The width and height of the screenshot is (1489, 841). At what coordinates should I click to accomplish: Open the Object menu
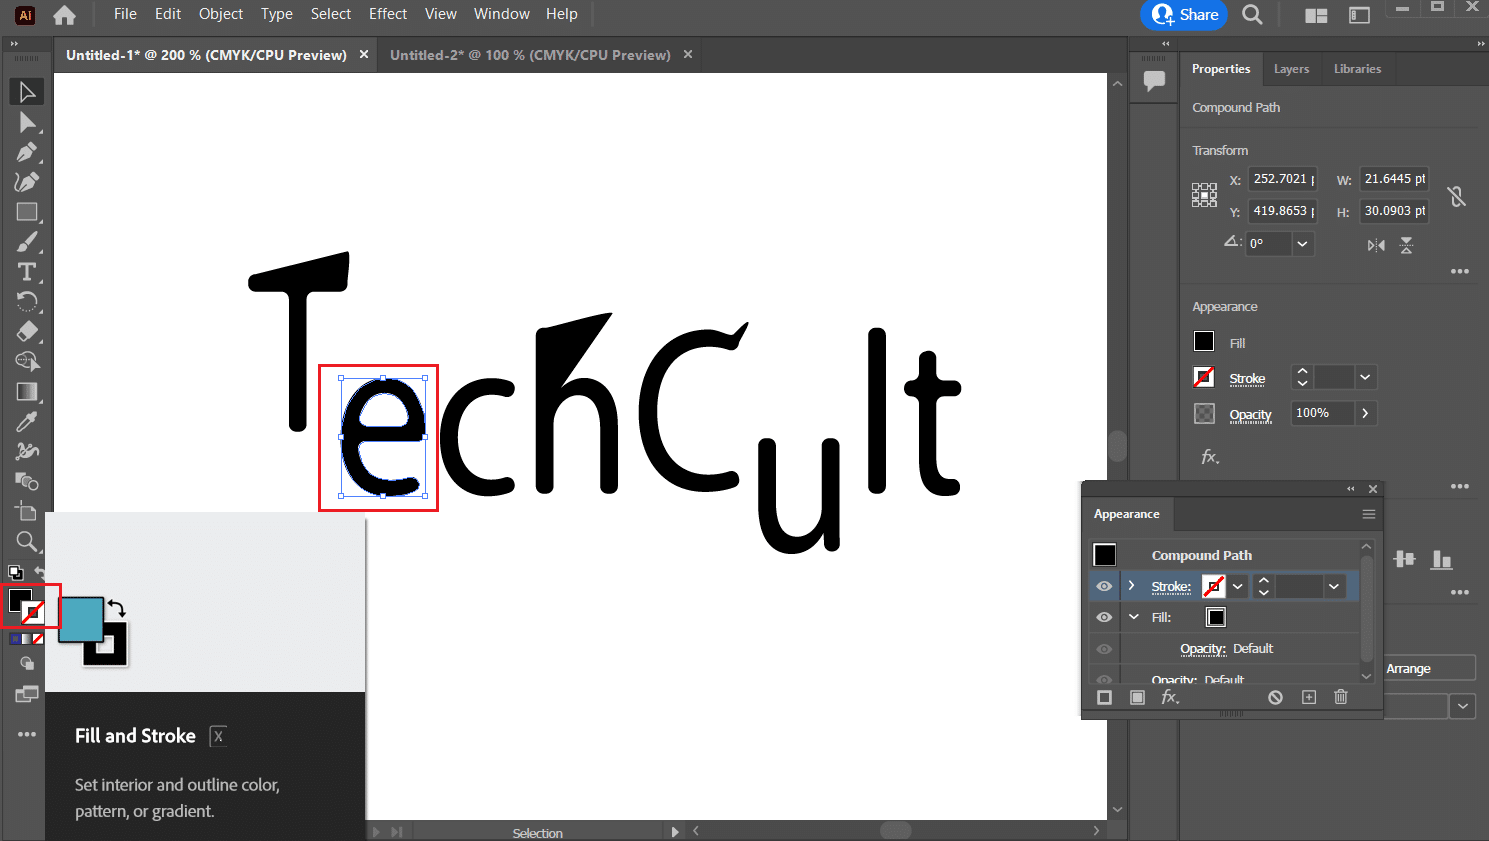tap(221, 14)
